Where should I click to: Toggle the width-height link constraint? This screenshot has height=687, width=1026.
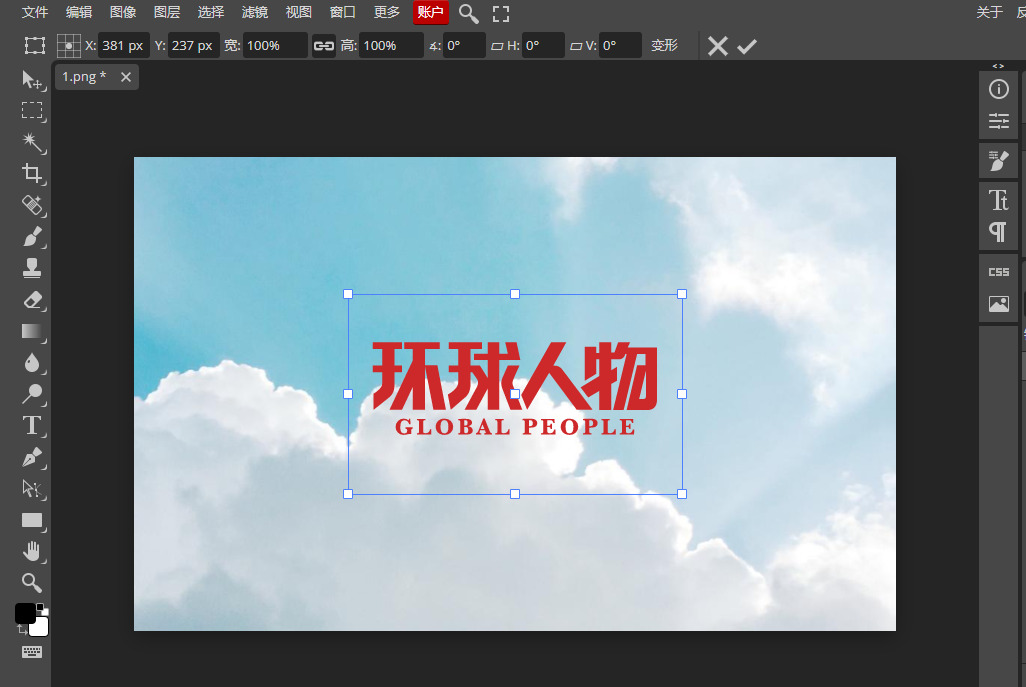pyautogui.click(x=324, y=46)
